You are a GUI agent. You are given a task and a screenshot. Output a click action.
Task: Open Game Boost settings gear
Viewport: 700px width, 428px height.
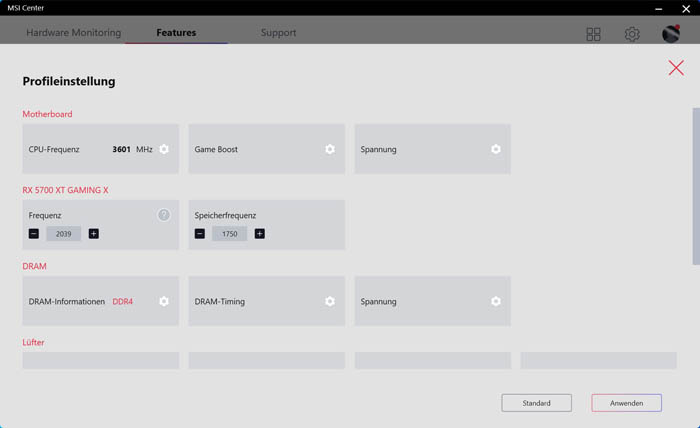(330, 149)
